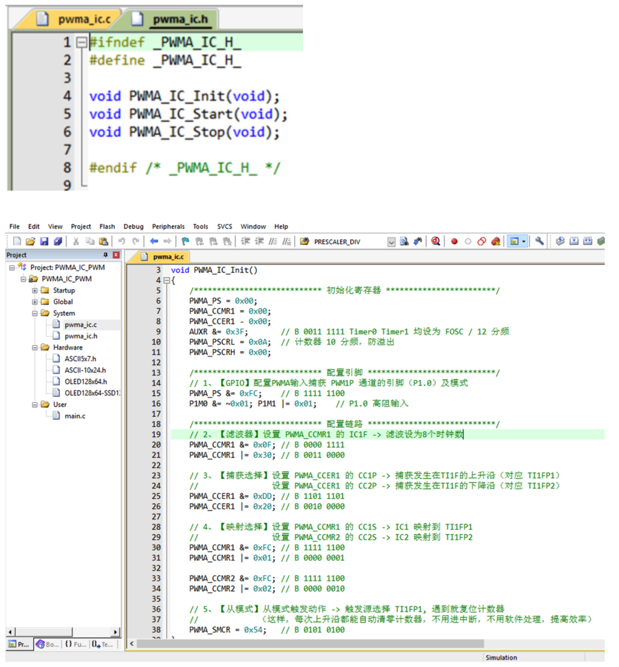Screen dimensions: 619x667
Task: Expand the Global group
Action: (35, 302)
